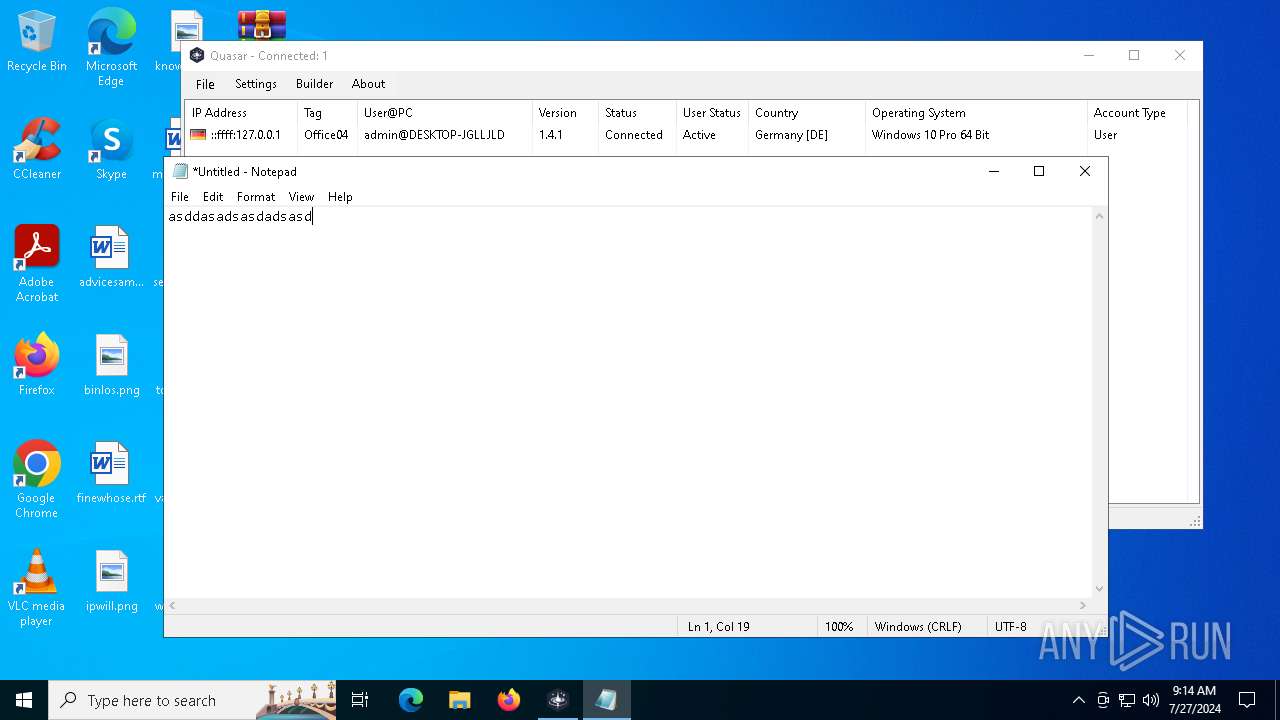Sort clients by Operating System column
The width and height of the screenshot is (1280, 720).
point(976,113)
